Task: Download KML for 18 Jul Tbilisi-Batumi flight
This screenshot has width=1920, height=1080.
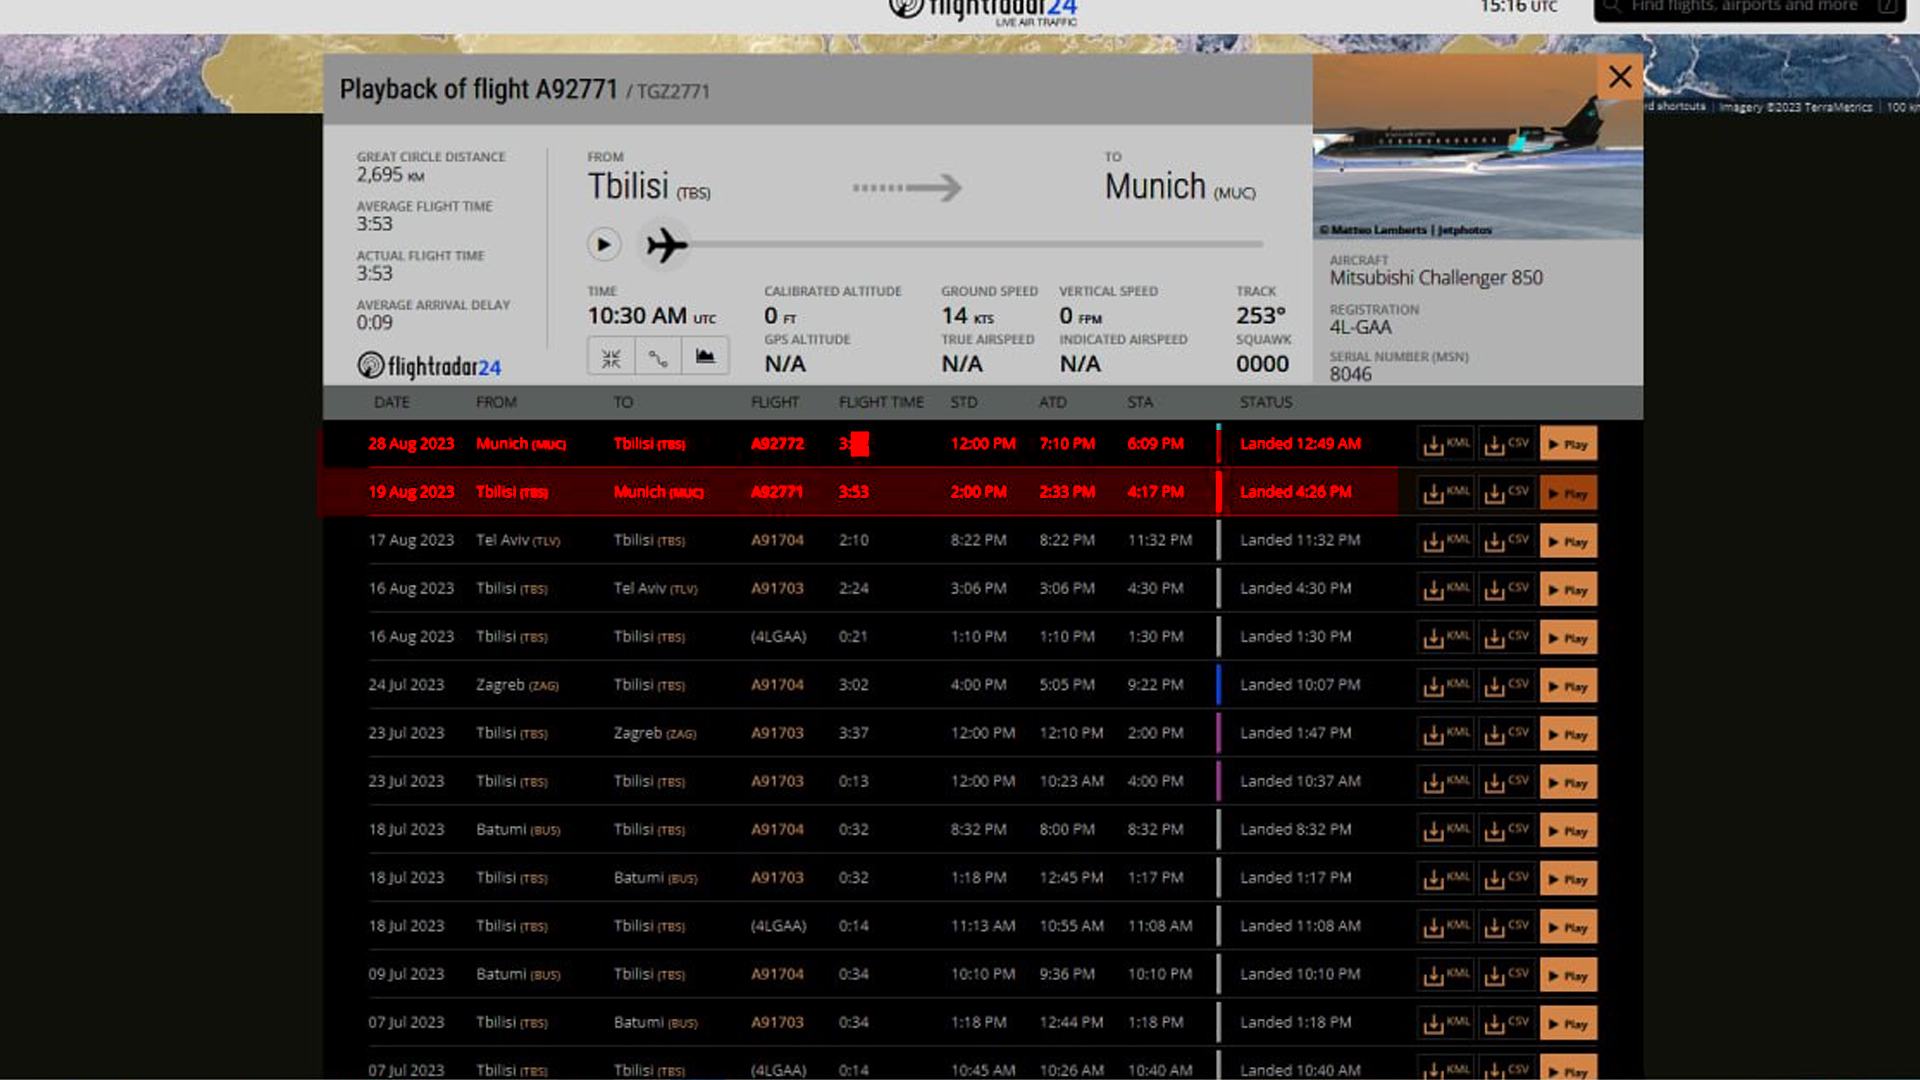Action: click(1446, 879)
